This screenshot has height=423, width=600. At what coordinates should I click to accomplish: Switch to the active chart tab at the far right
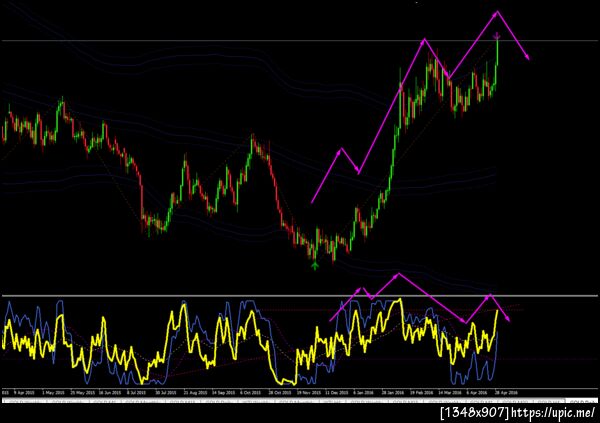tap(582, 402)
